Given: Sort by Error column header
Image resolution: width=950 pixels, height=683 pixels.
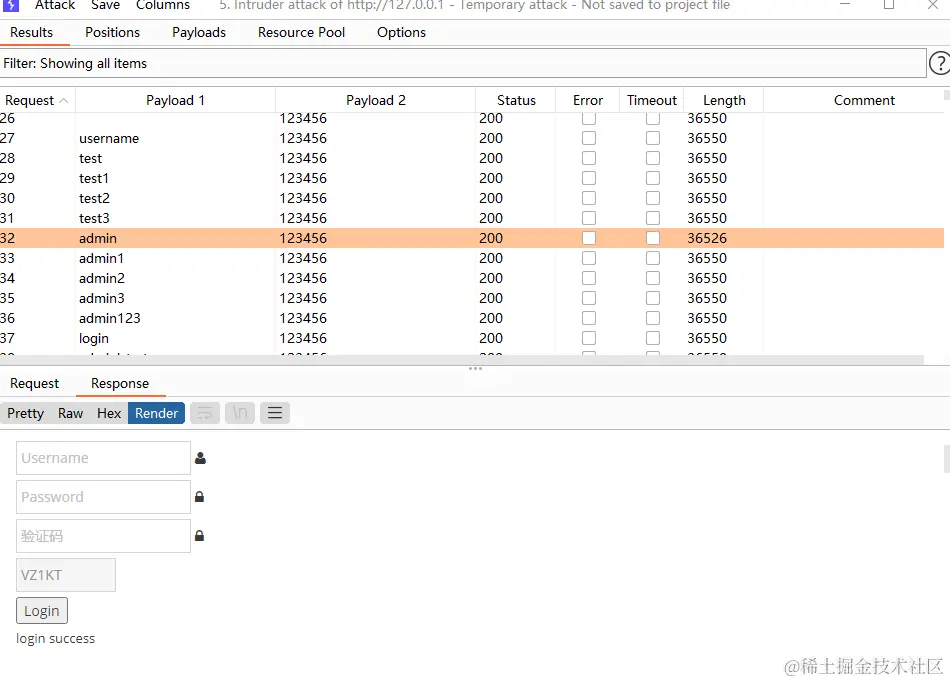Looking at the screenshot, I should [588, 101].
